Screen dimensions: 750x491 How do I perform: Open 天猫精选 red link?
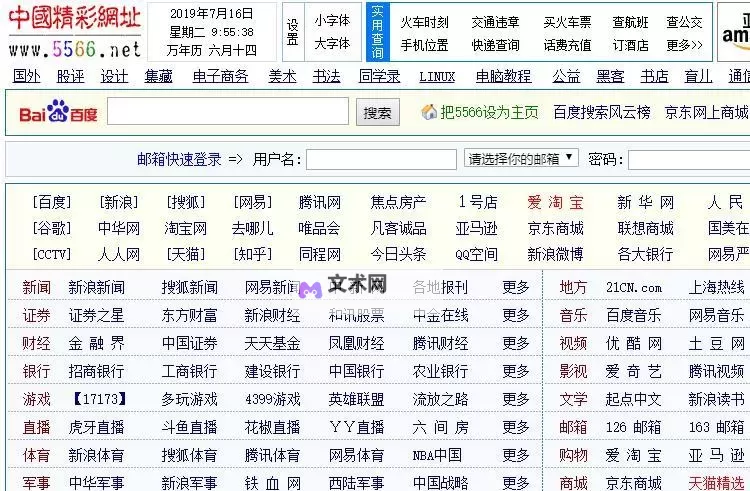717,483
